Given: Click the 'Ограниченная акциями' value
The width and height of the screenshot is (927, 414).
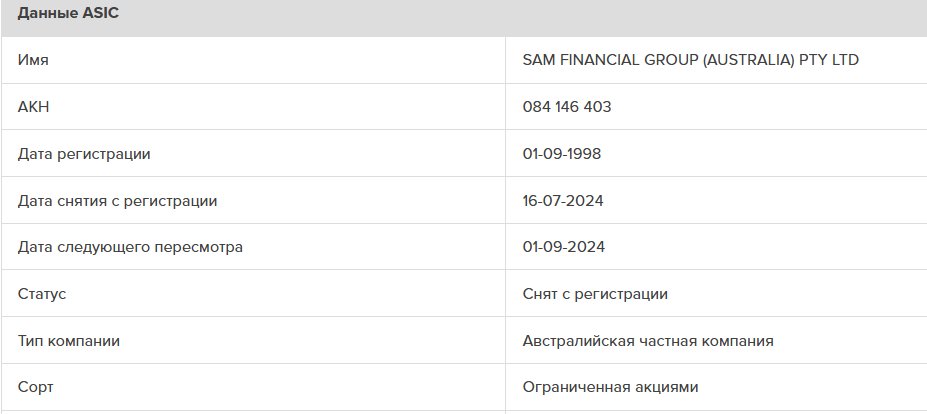Looking at the screenshot, I should point(610,387).
